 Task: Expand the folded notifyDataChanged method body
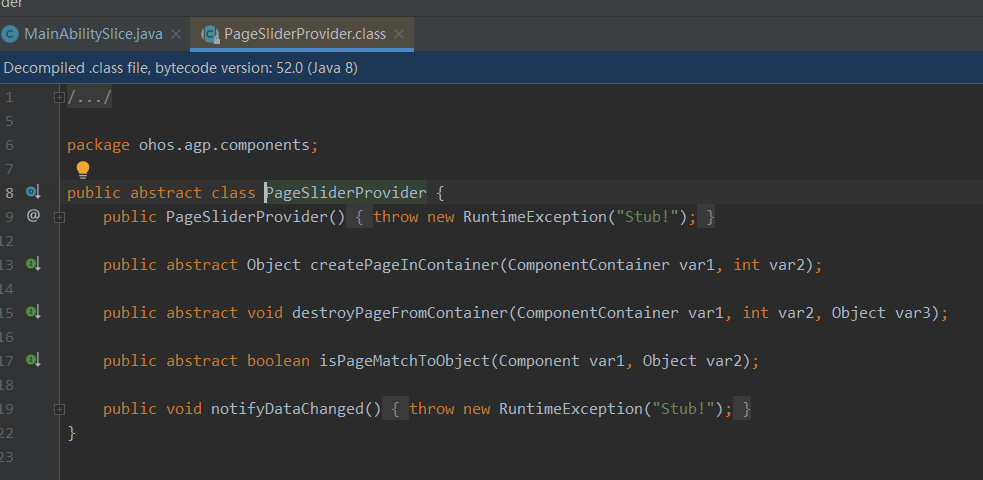tap(59, 409)
